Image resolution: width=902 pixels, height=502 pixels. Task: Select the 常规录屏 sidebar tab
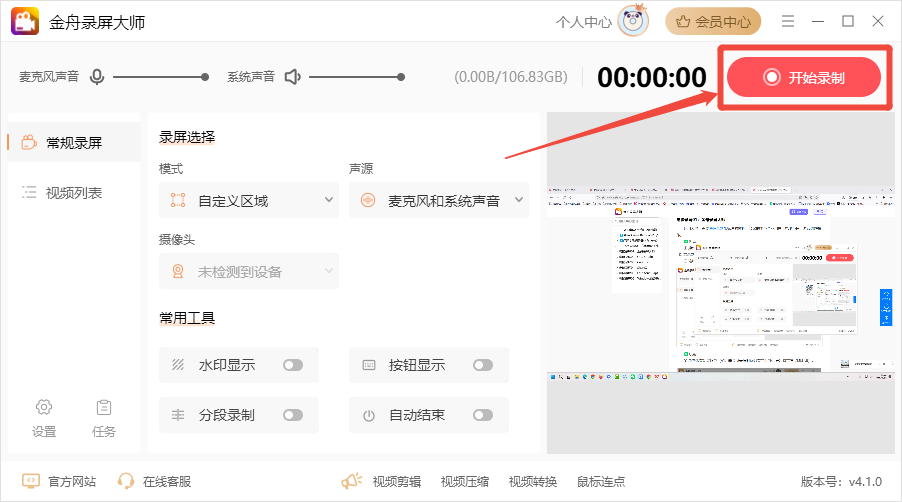[x=74, y=142]
